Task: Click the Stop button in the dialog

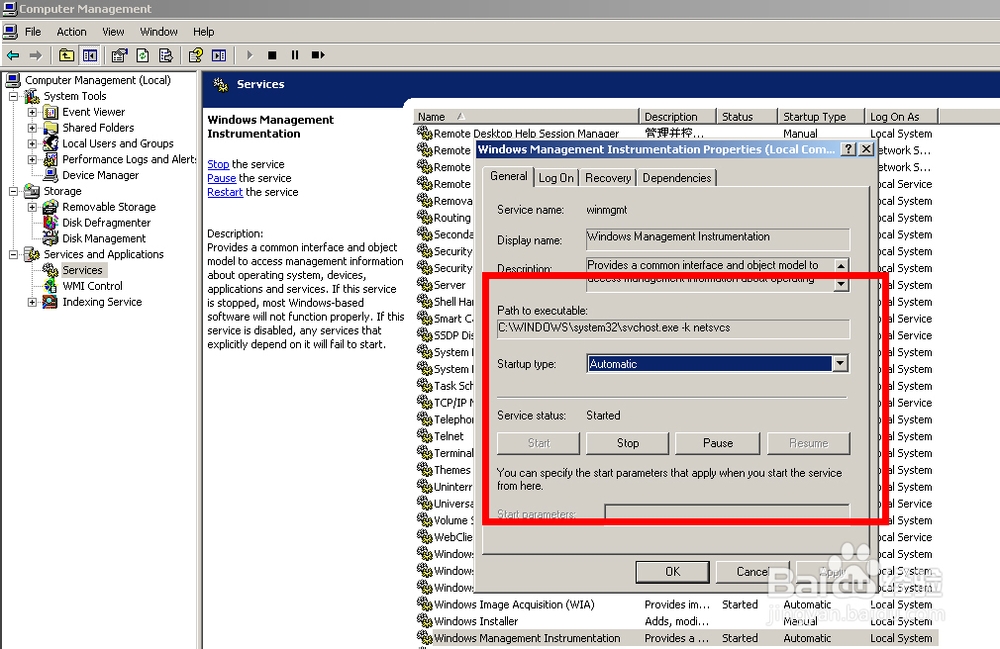Action: 628,443
